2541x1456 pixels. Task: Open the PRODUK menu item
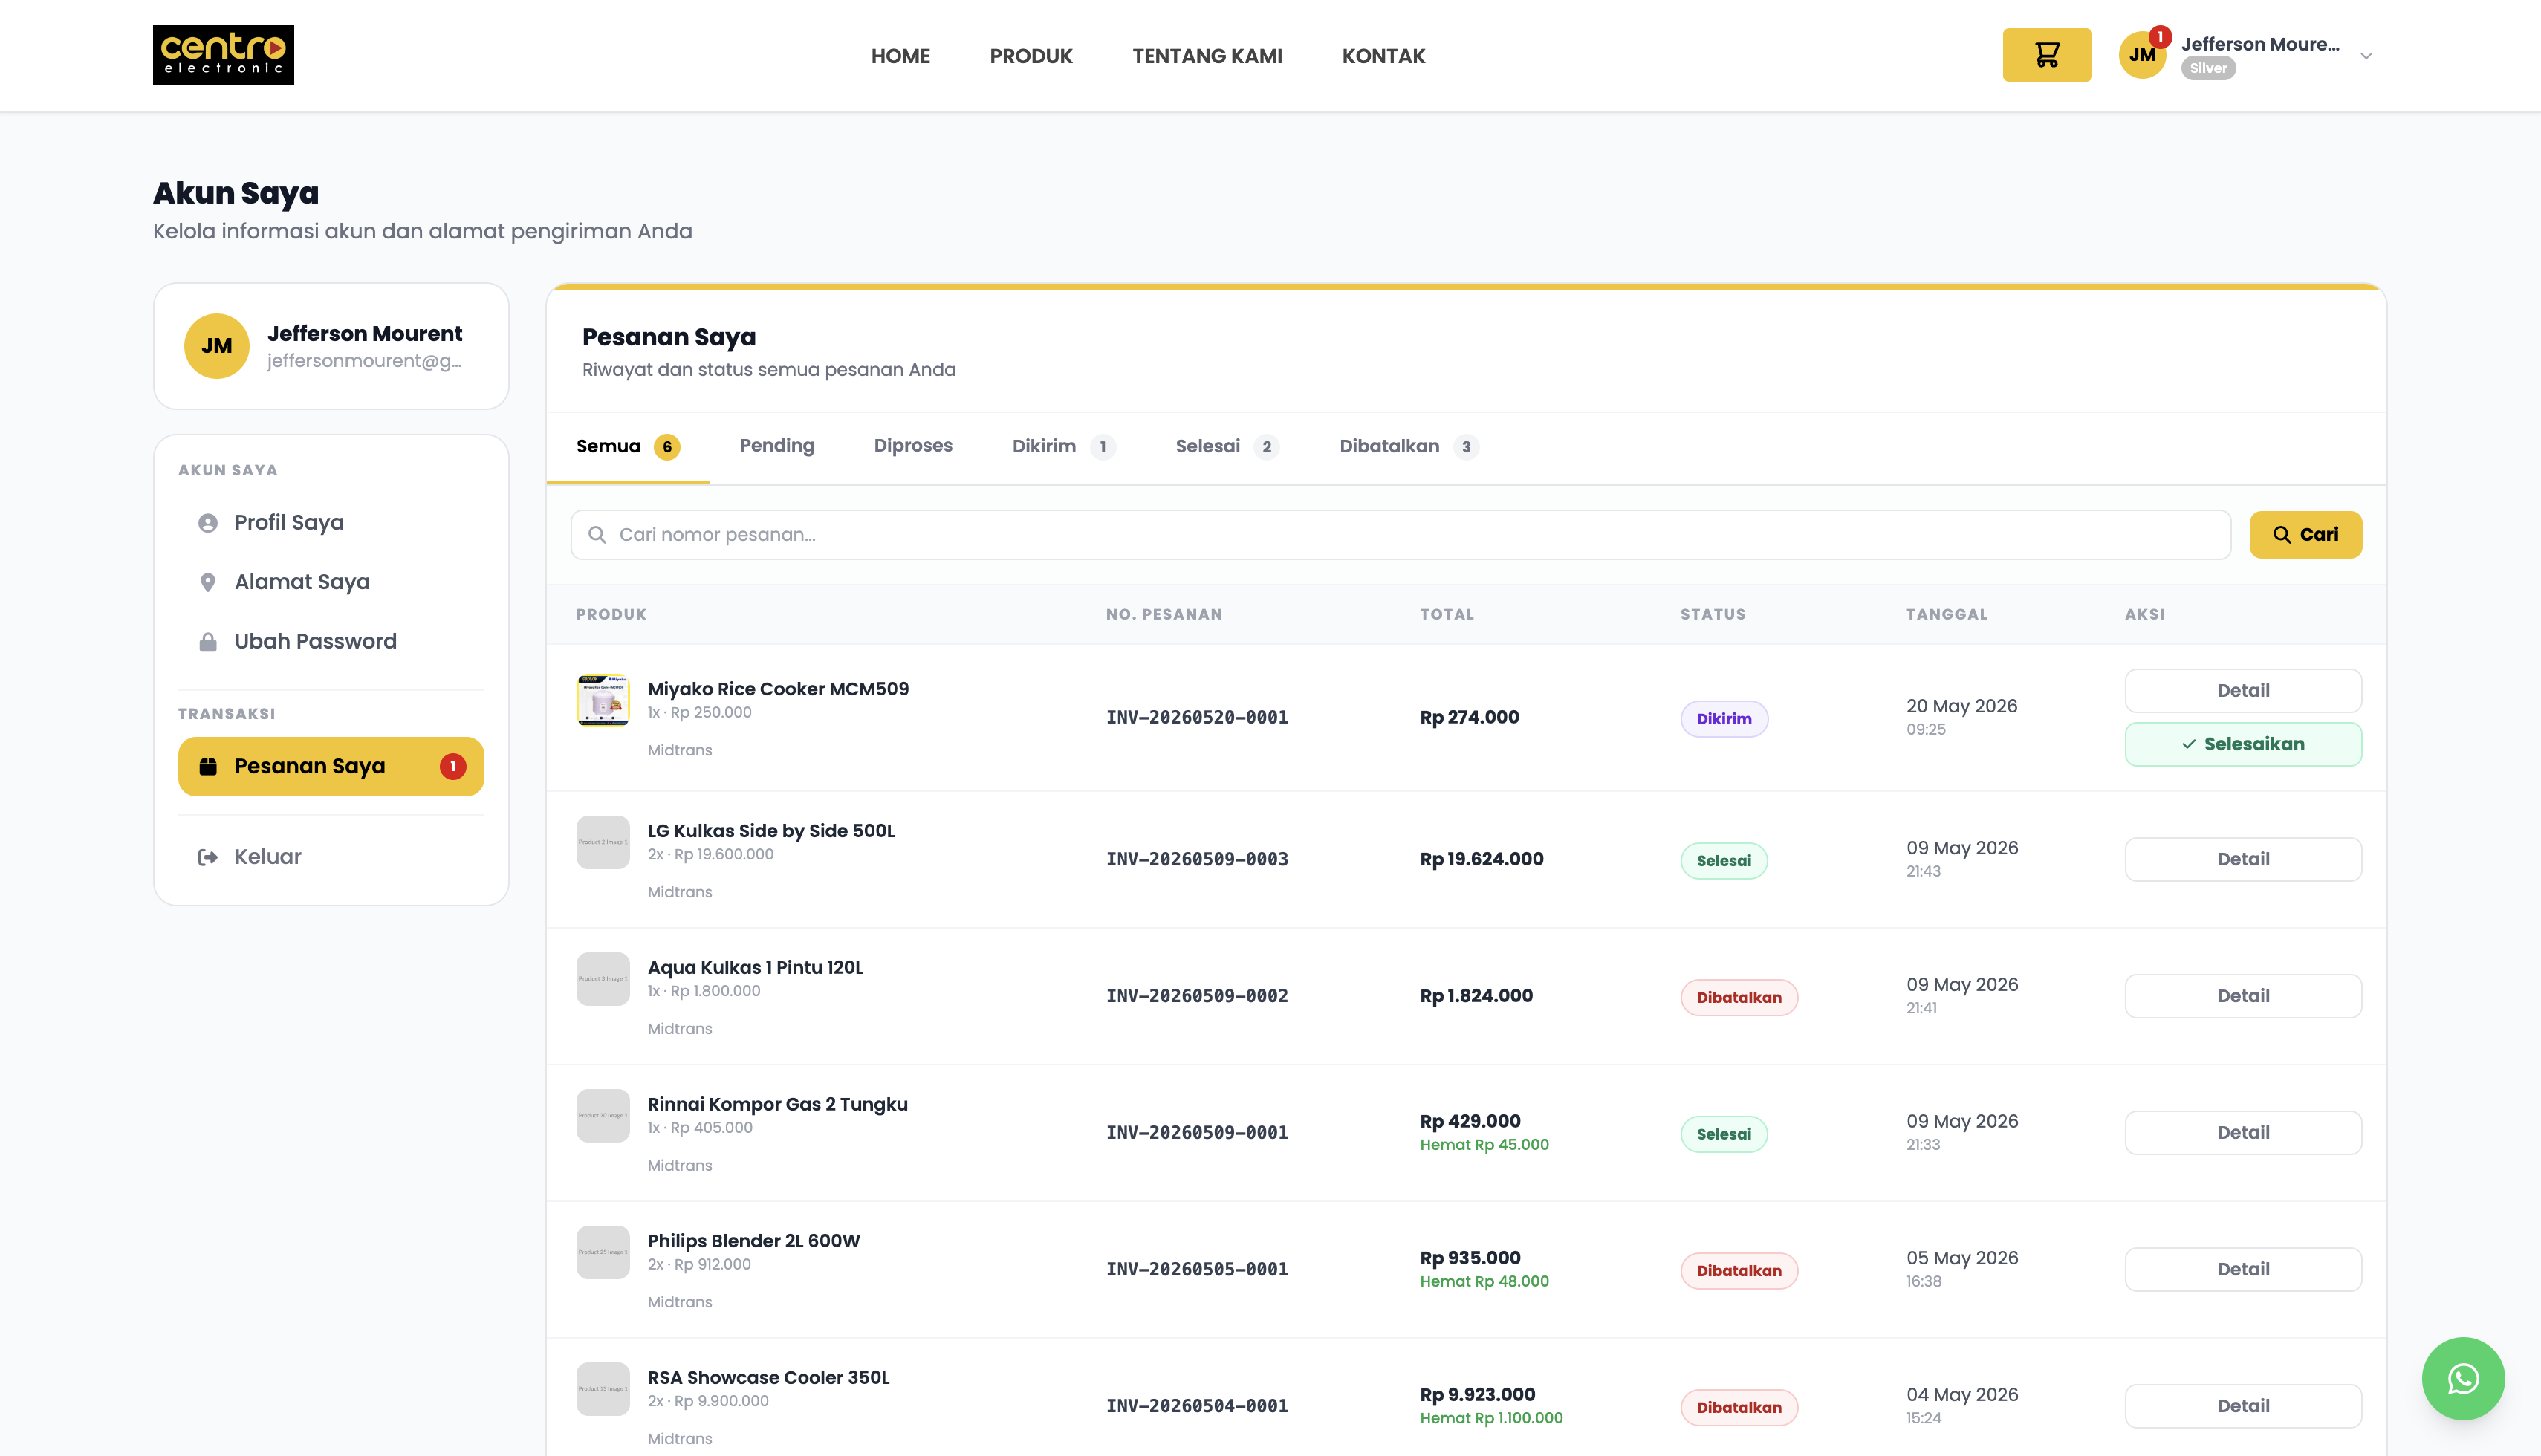tap(1031, 56)
